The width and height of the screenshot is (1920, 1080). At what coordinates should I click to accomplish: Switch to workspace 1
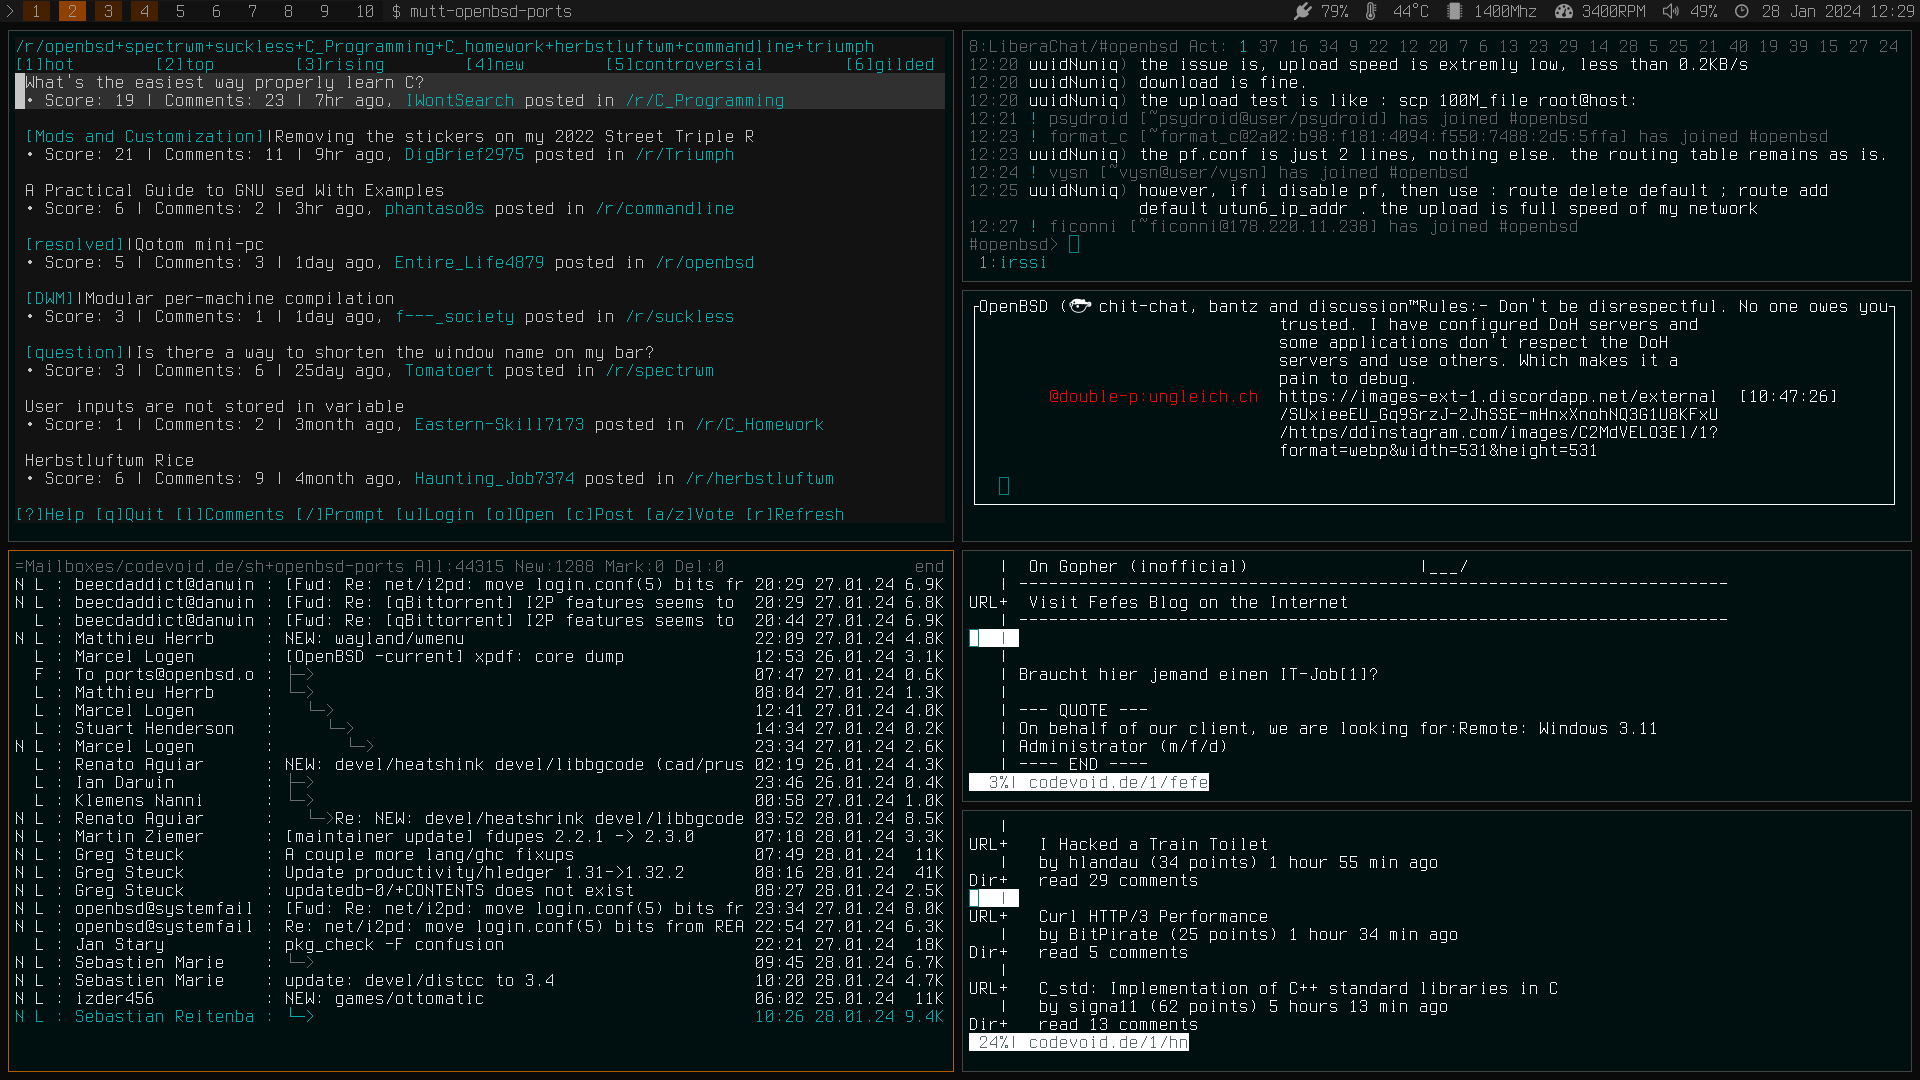pyautogui.click(x=36, y=11)
